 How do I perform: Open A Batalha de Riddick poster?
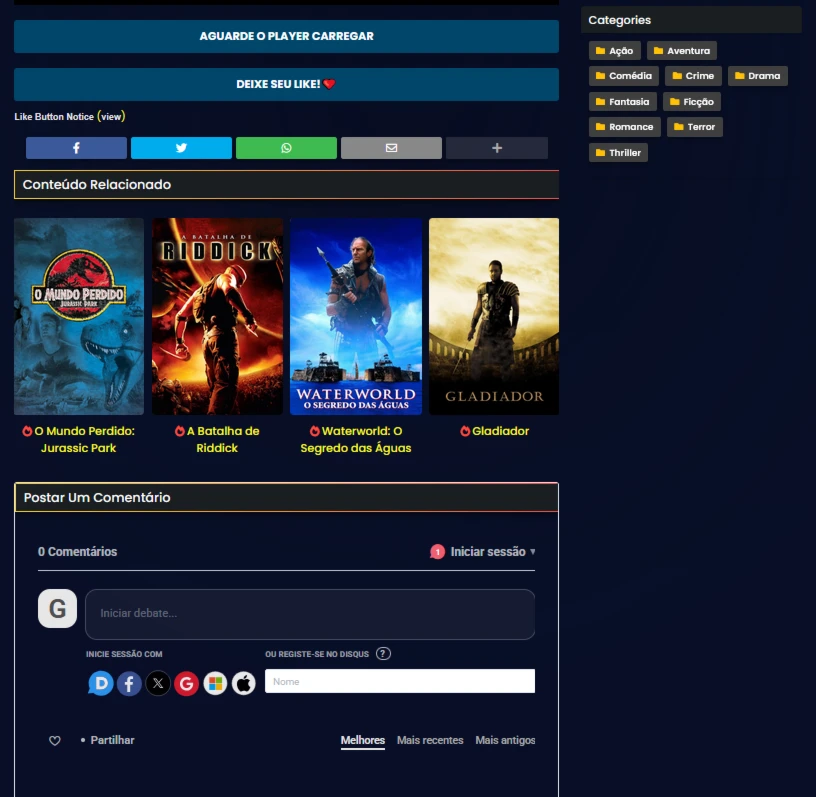(x=217, y=316)
